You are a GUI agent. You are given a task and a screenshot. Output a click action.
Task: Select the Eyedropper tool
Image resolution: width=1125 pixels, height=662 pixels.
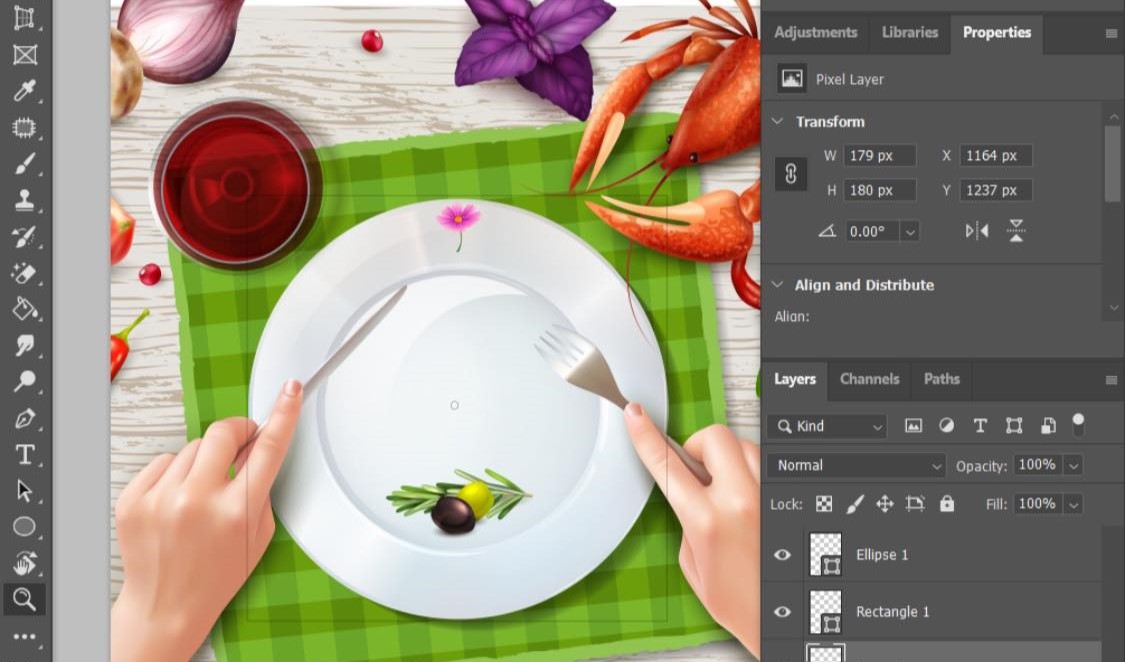24,91
